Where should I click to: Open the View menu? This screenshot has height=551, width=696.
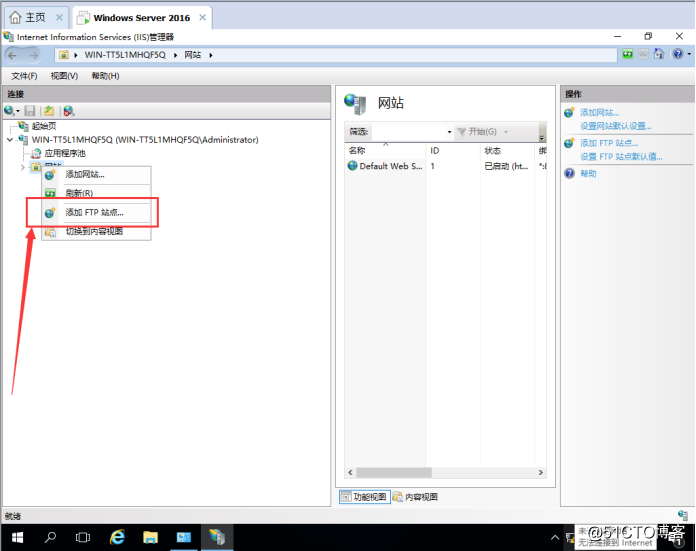tap(64, 76)
